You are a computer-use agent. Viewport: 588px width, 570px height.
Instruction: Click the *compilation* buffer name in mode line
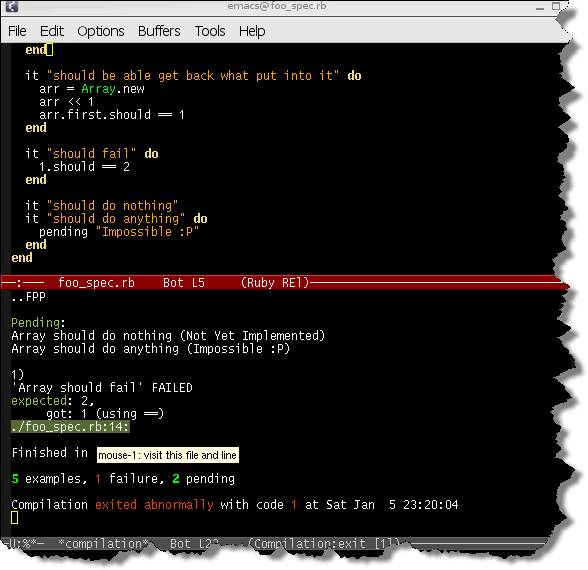[x=104, y=543]
